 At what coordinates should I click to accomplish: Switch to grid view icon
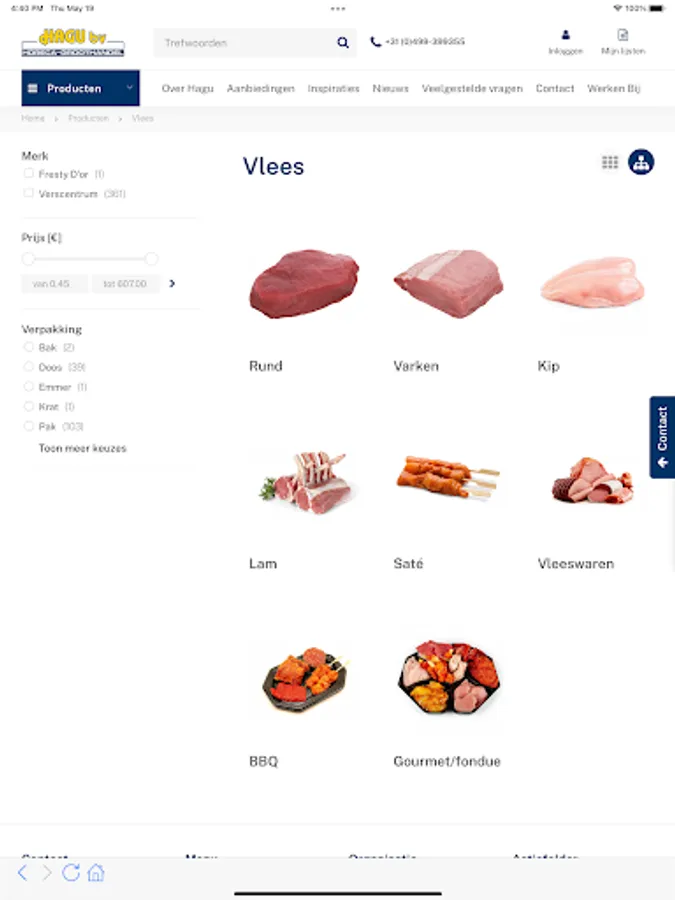(x=610, y=162)
